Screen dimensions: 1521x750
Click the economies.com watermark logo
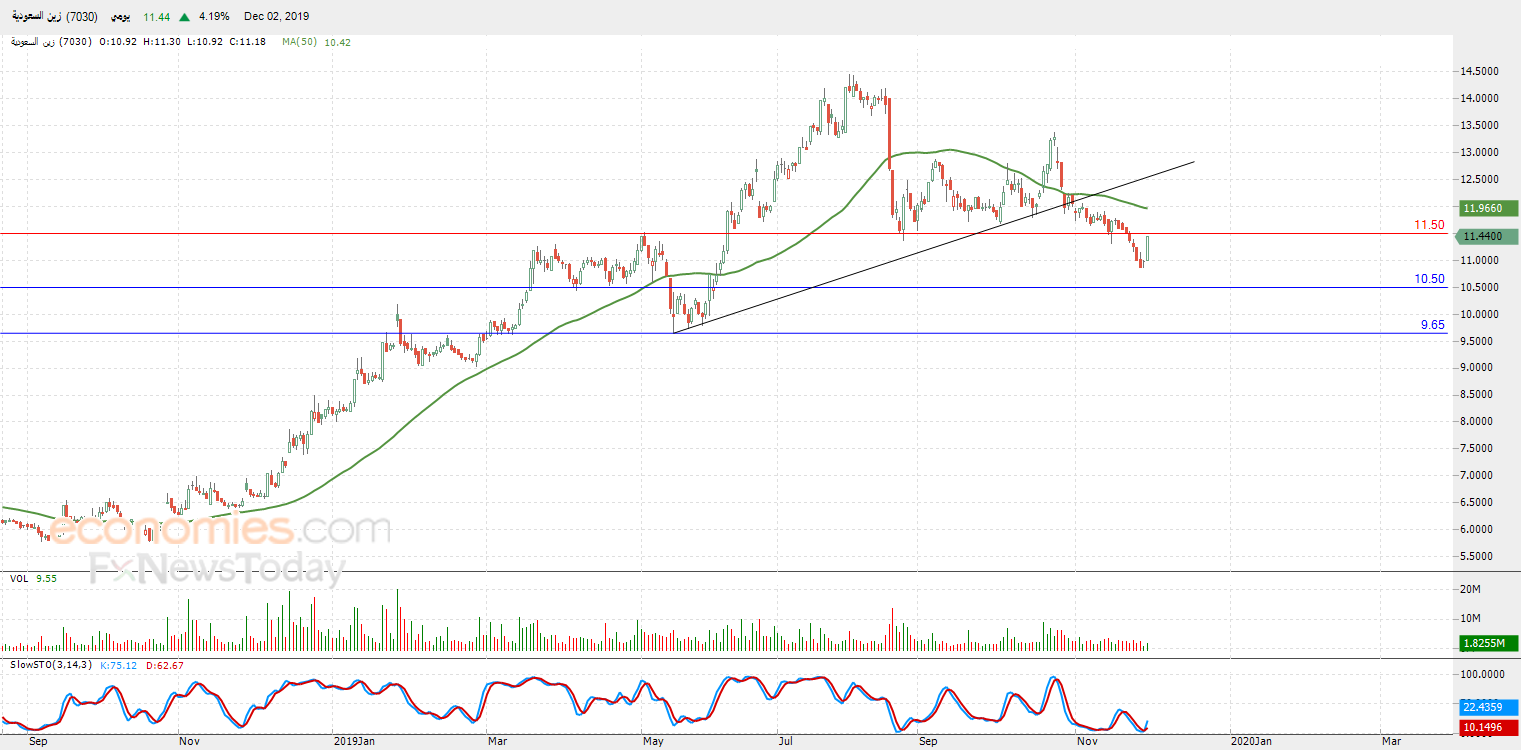(x=220, y=529)
